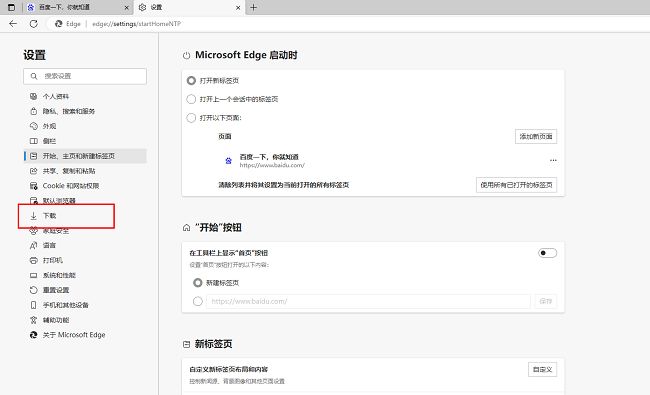Image resolution: width=650 pixels, height=395 pixels.
Task: Open 开始、主页和新建标签页 settings section
Action: [x=85, y=156]
